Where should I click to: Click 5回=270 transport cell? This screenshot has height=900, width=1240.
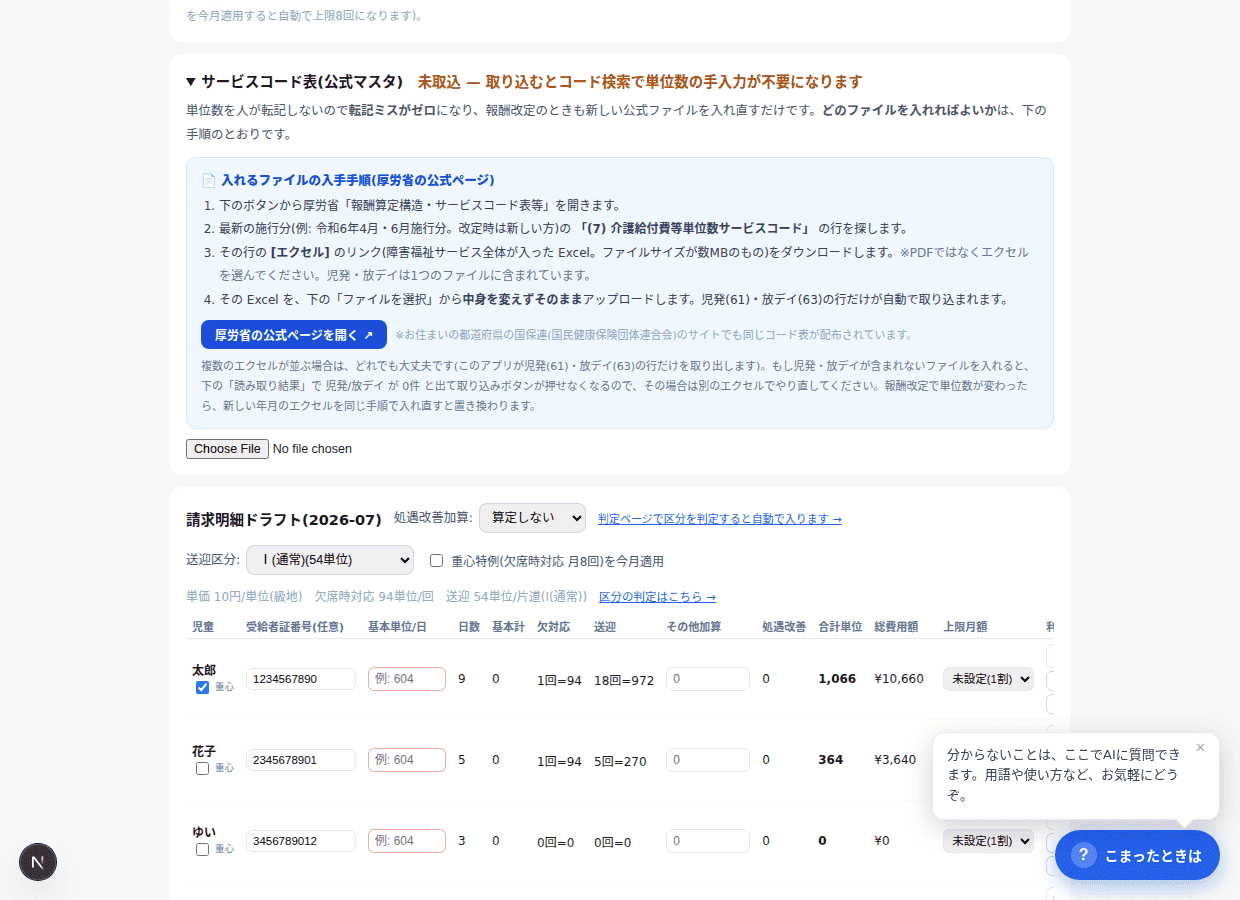click(x=620, y=761)
